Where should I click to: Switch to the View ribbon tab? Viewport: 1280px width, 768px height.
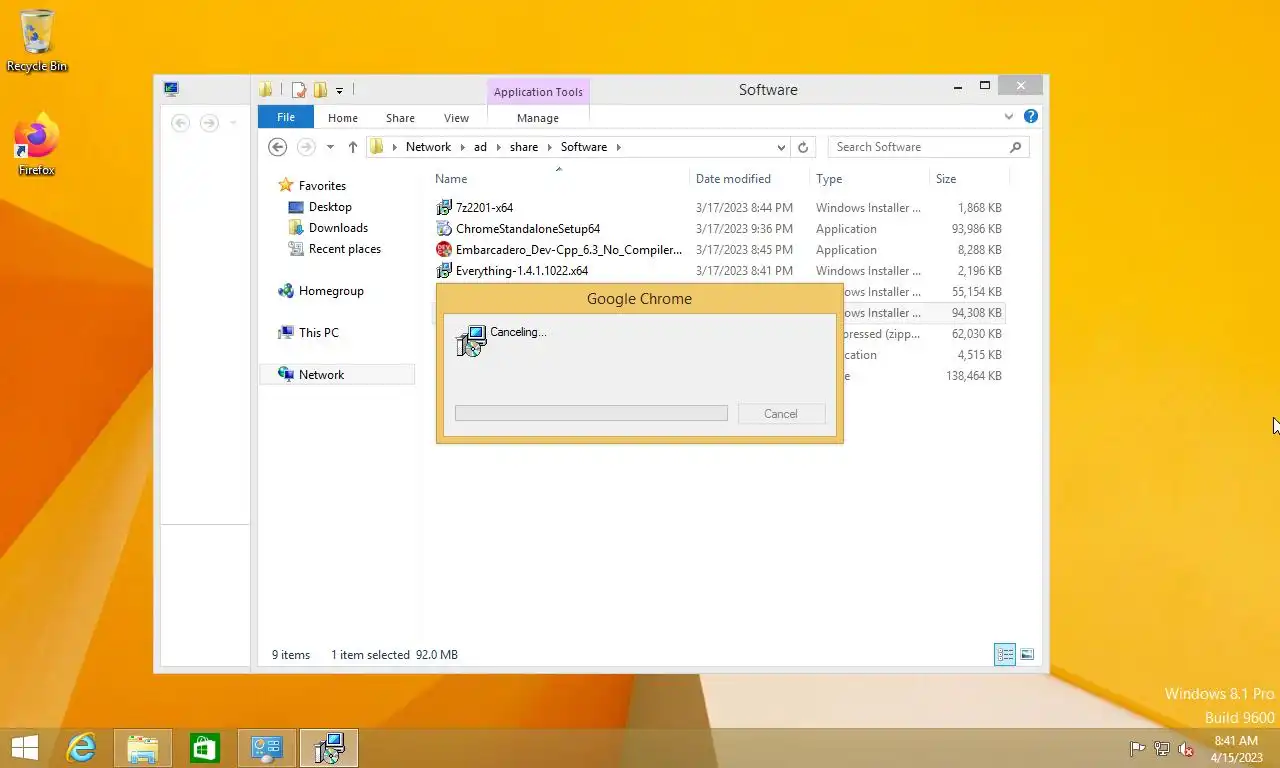456,118
